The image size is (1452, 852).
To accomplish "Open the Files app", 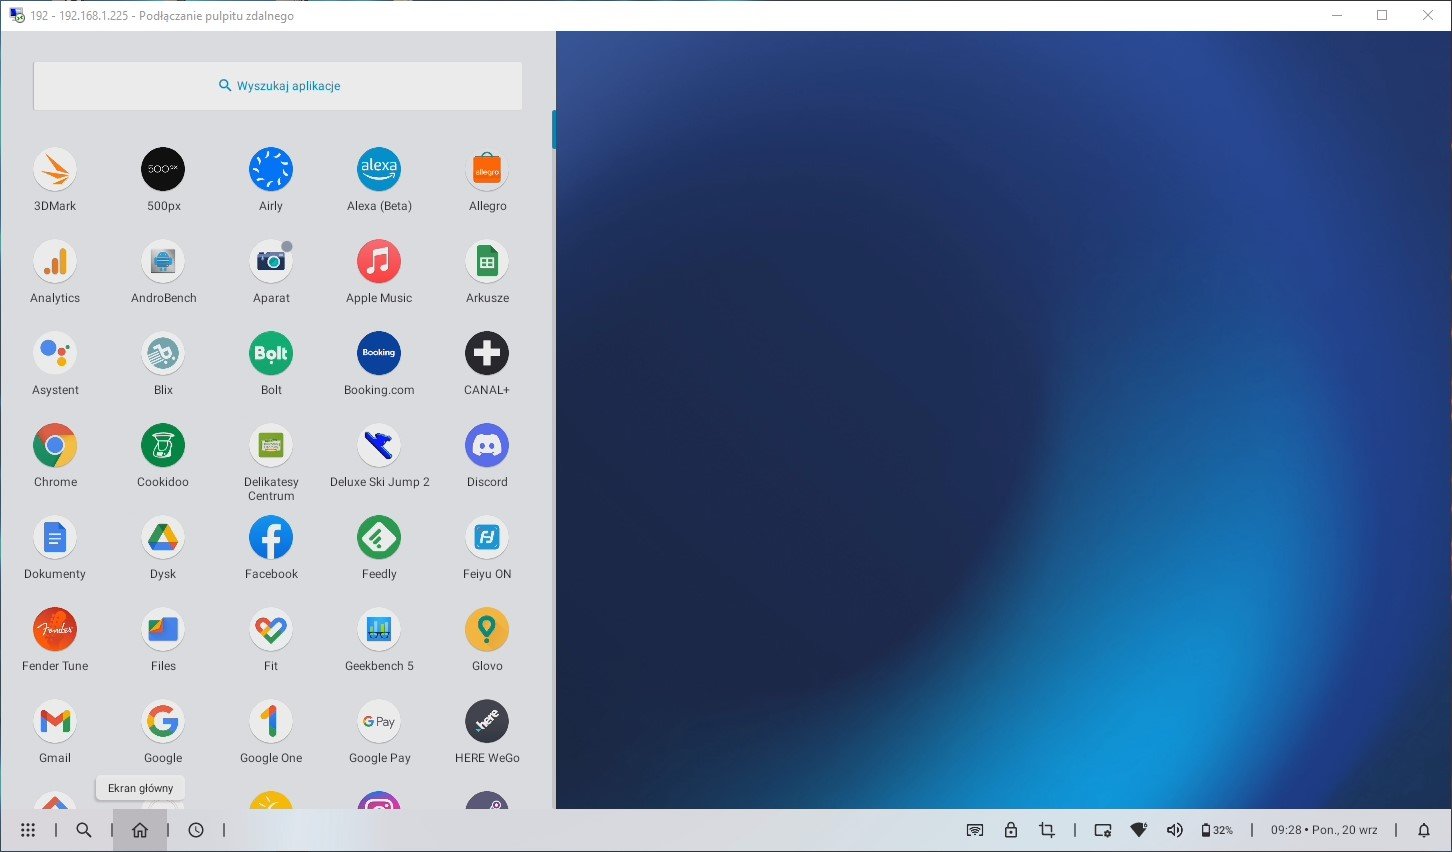I will (163, 629).
